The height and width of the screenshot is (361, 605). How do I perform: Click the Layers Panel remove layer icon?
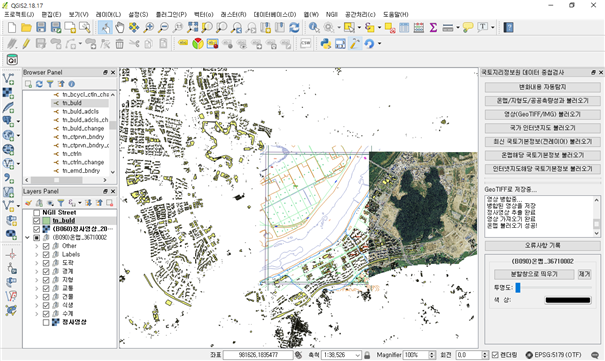click(x=110, y=202)
